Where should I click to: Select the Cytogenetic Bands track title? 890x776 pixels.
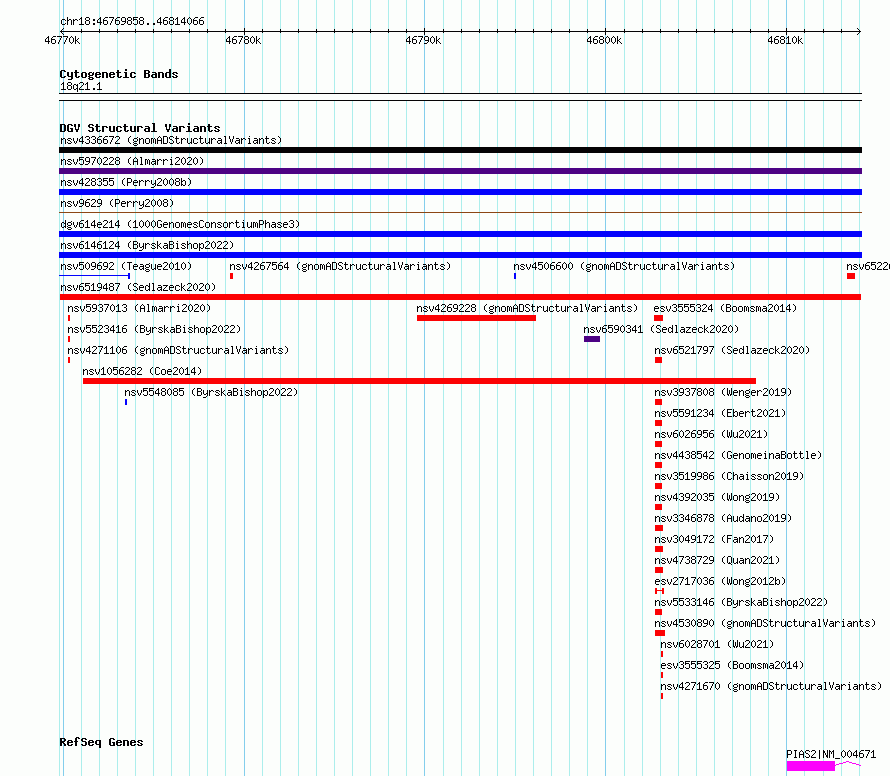pos(119,74)
